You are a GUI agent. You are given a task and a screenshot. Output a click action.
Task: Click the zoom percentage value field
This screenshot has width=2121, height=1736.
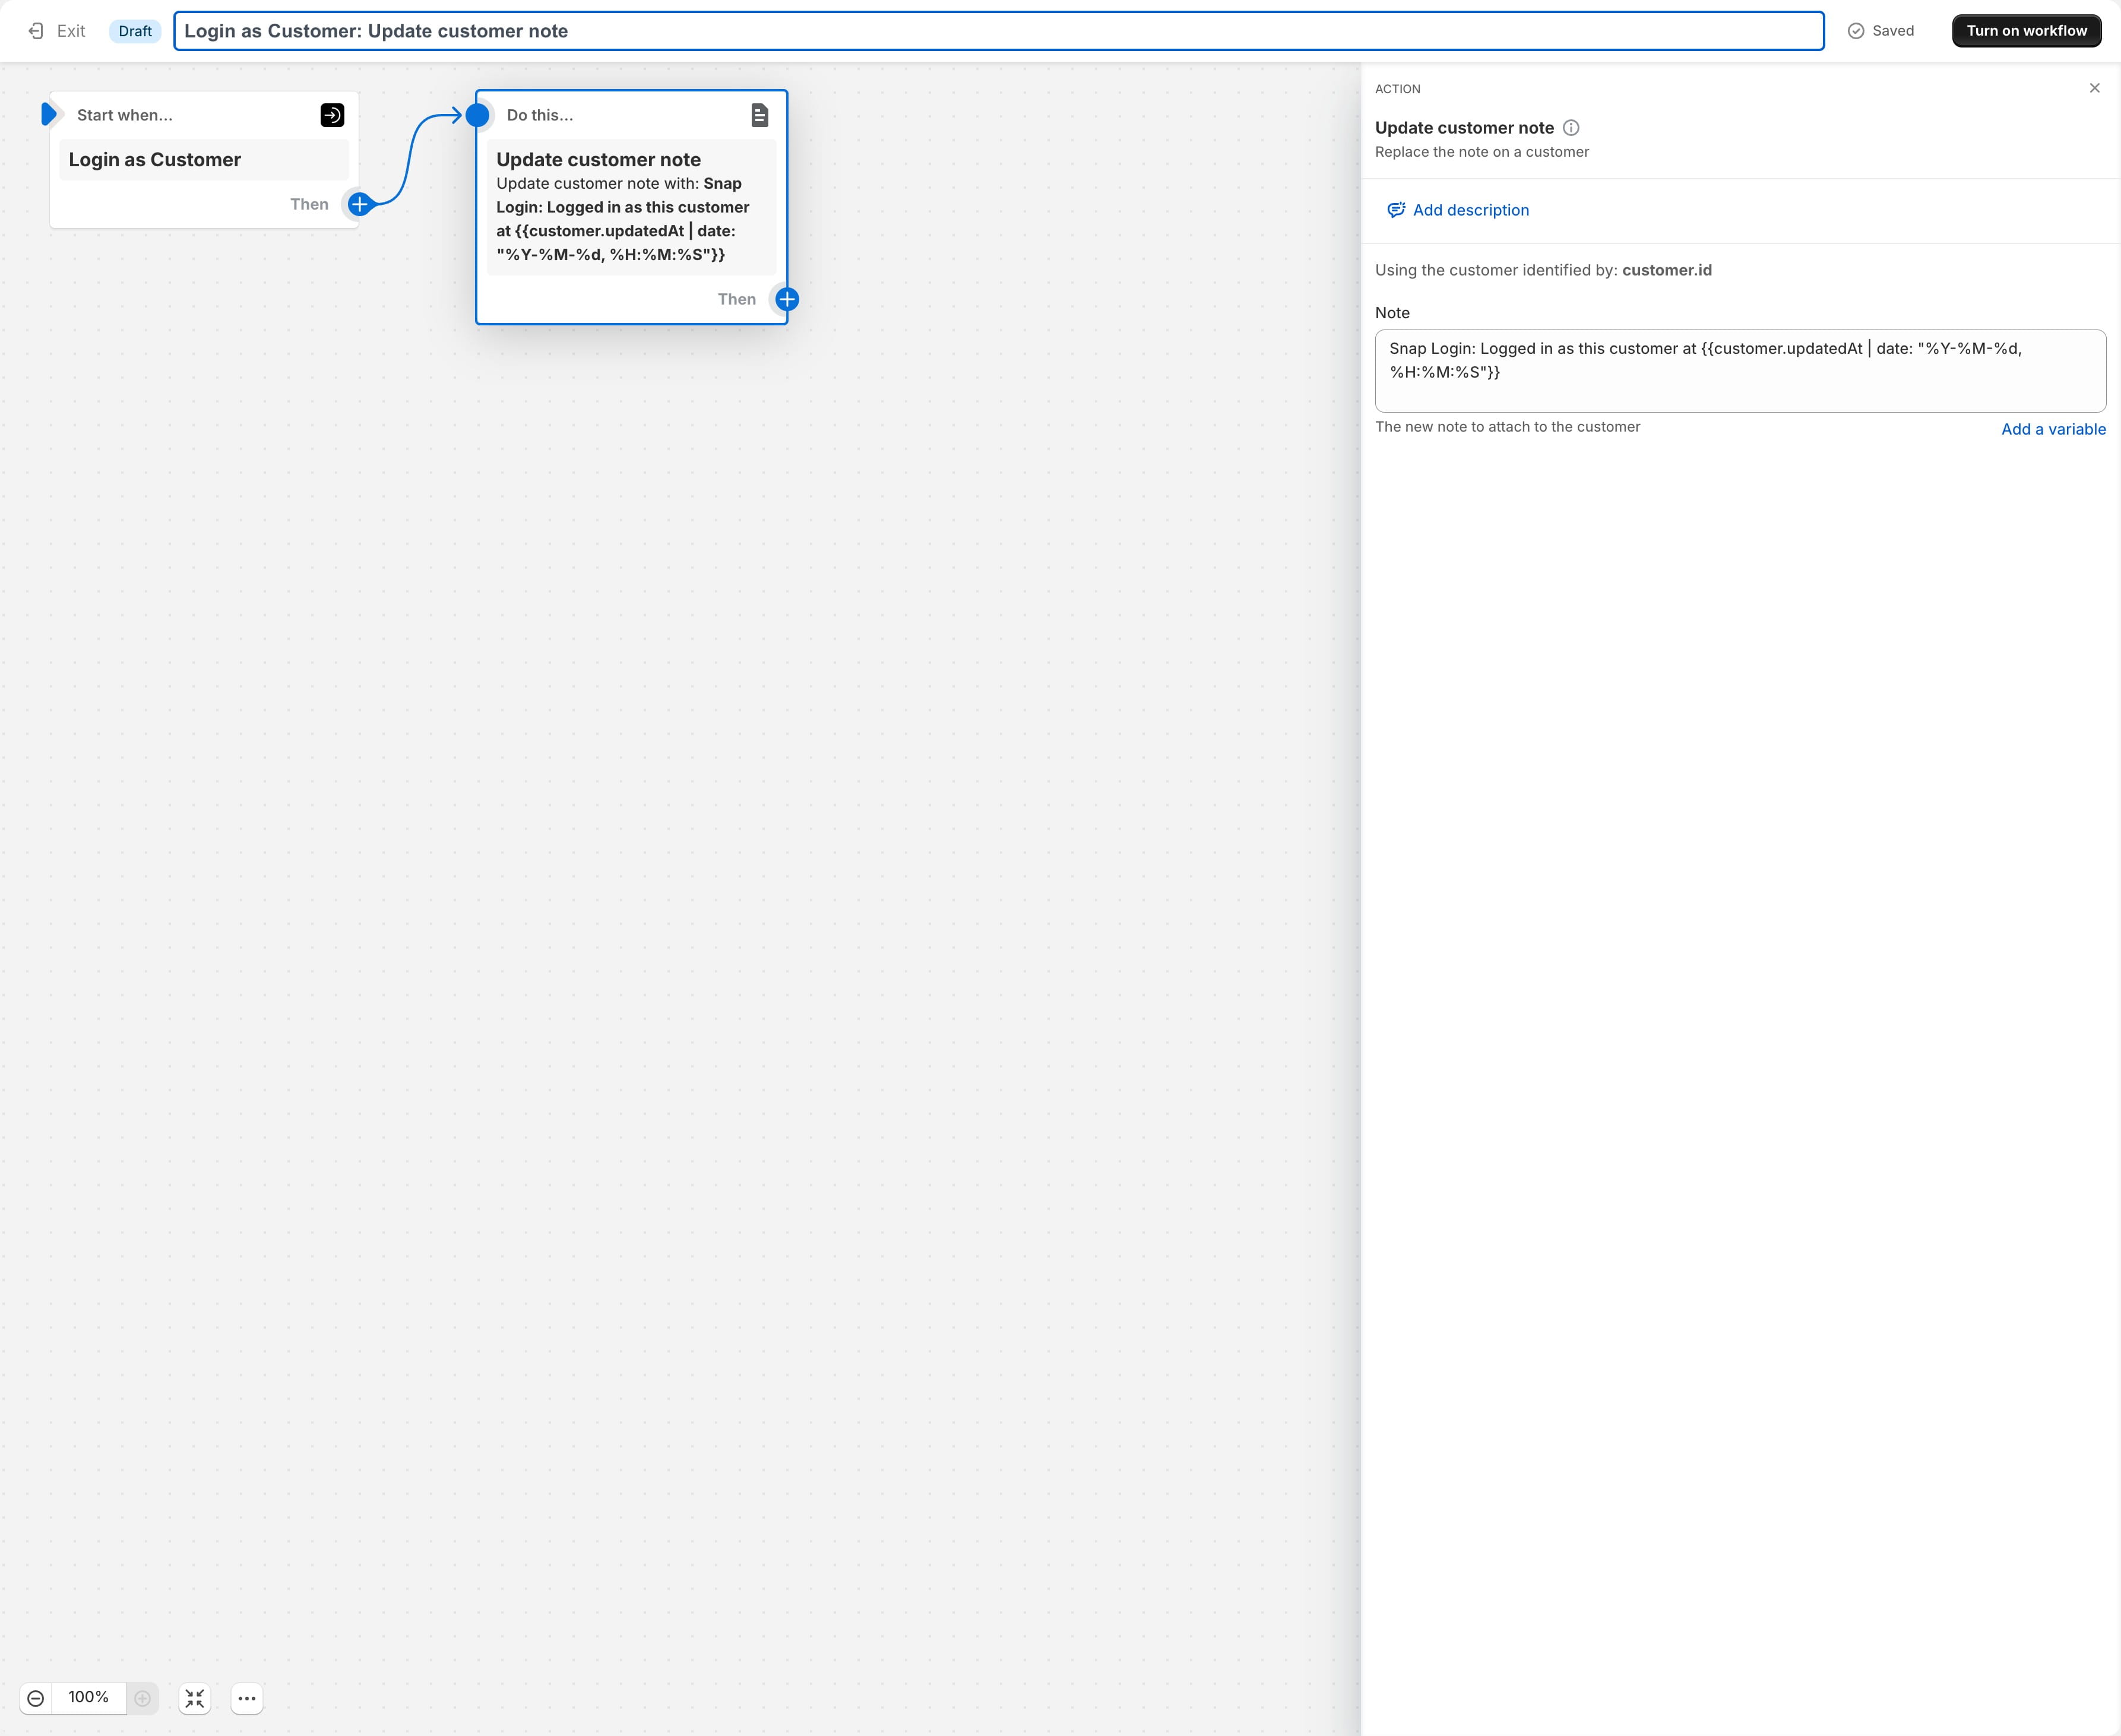pos(89,1698)
